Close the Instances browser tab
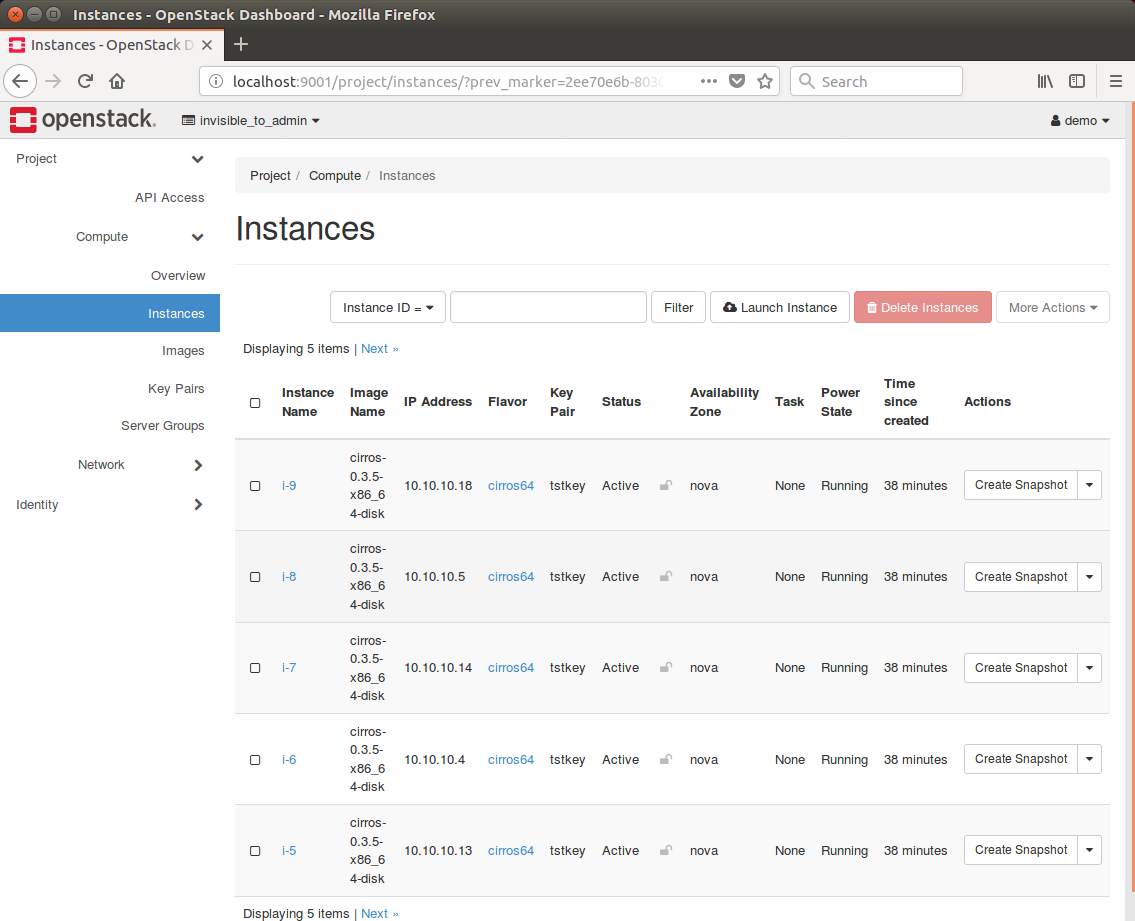Viewport: 1135px width, 921px height. [207, 45]
